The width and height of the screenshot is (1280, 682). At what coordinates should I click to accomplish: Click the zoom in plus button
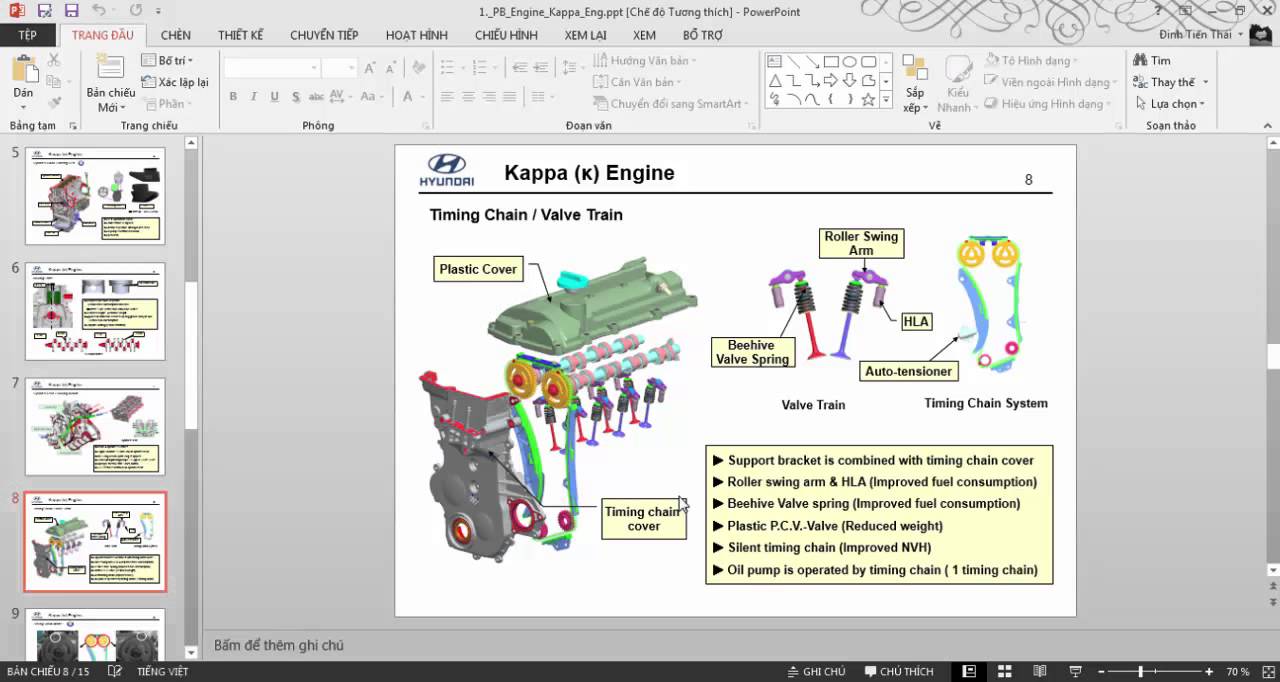1209,672
